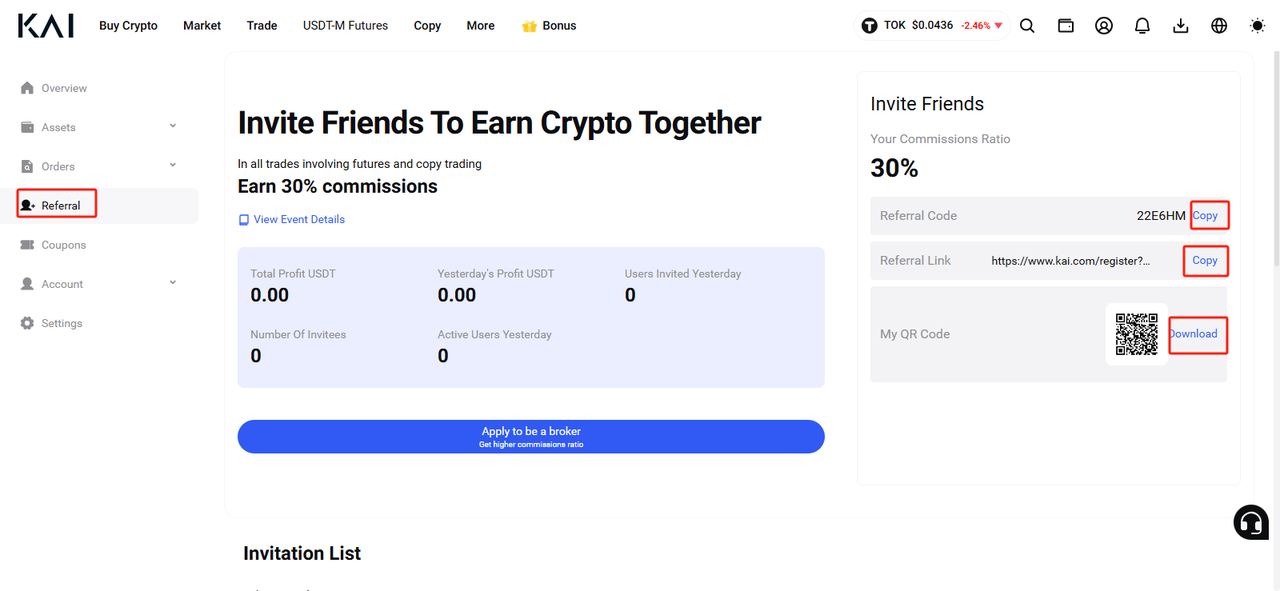This screenshot has width=1280, height=591.
Task: Click Apply to be a broker button
Action: 531,437
